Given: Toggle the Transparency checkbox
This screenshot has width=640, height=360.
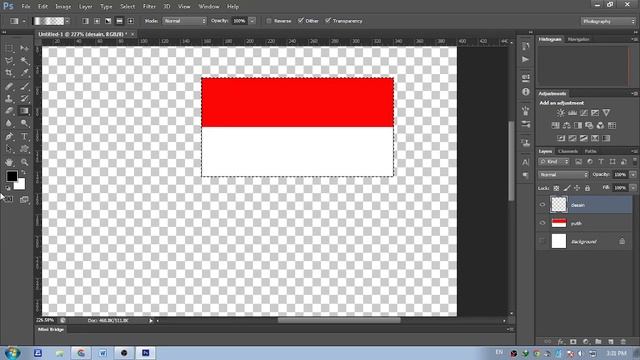Looking at the screenshot, I should (328, 20).
